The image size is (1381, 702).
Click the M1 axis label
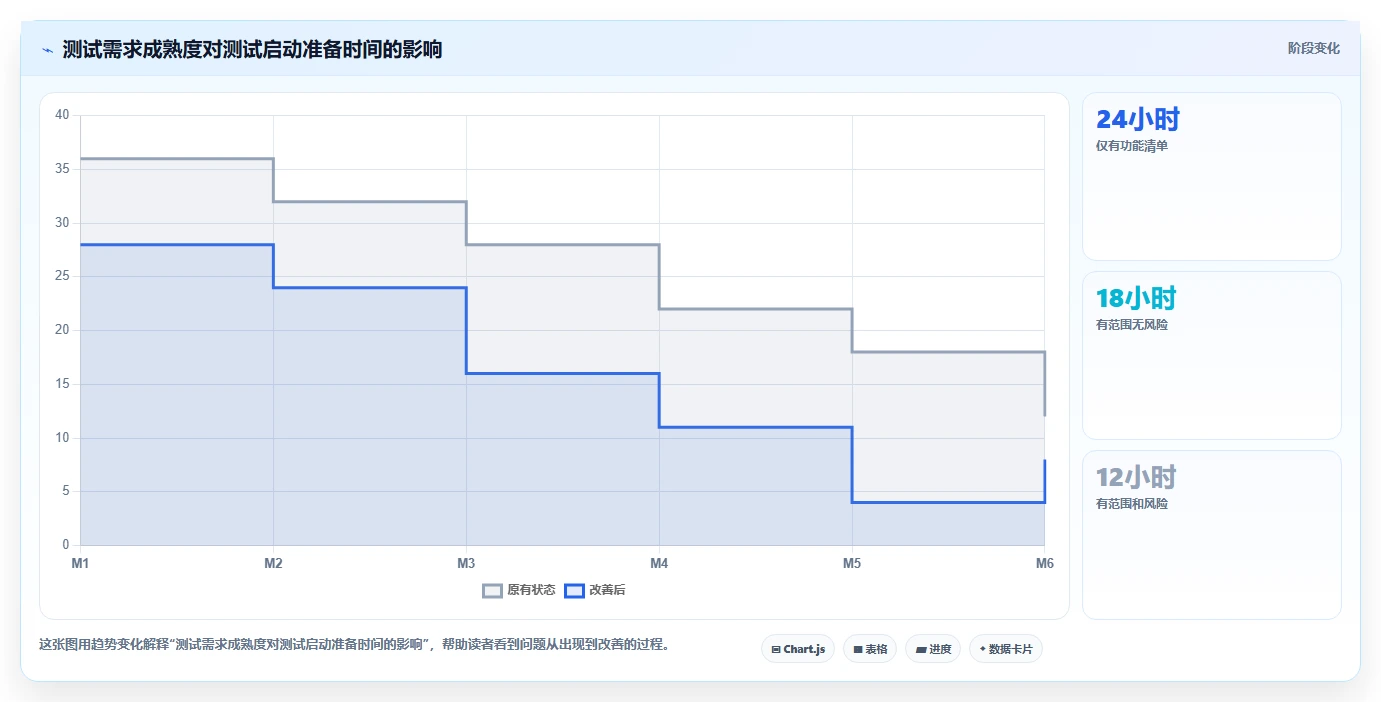pyautogui.click(x=80, y=564)
